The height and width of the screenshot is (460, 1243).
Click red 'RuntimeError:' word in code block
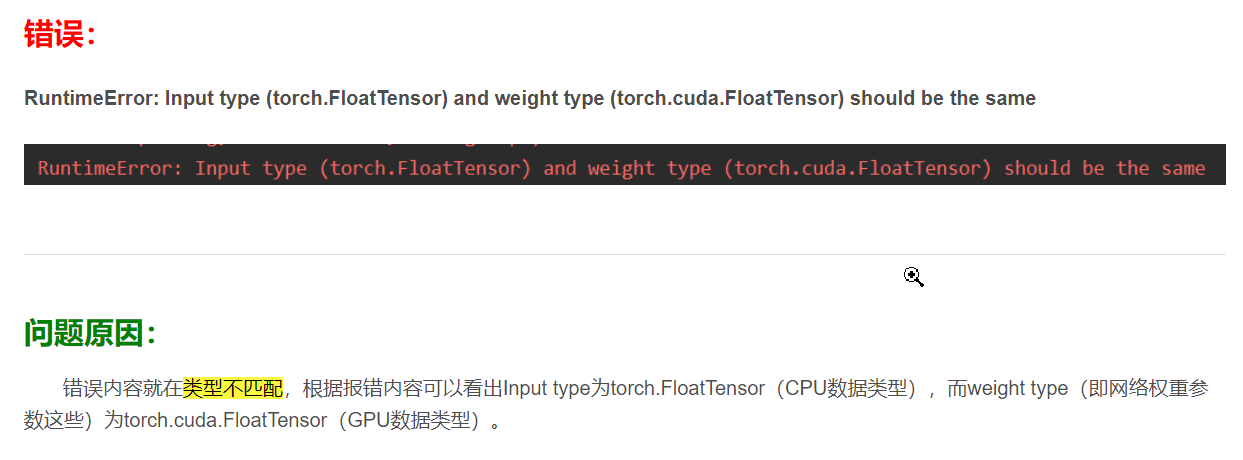pyautogui.click(x=110, y=168)
